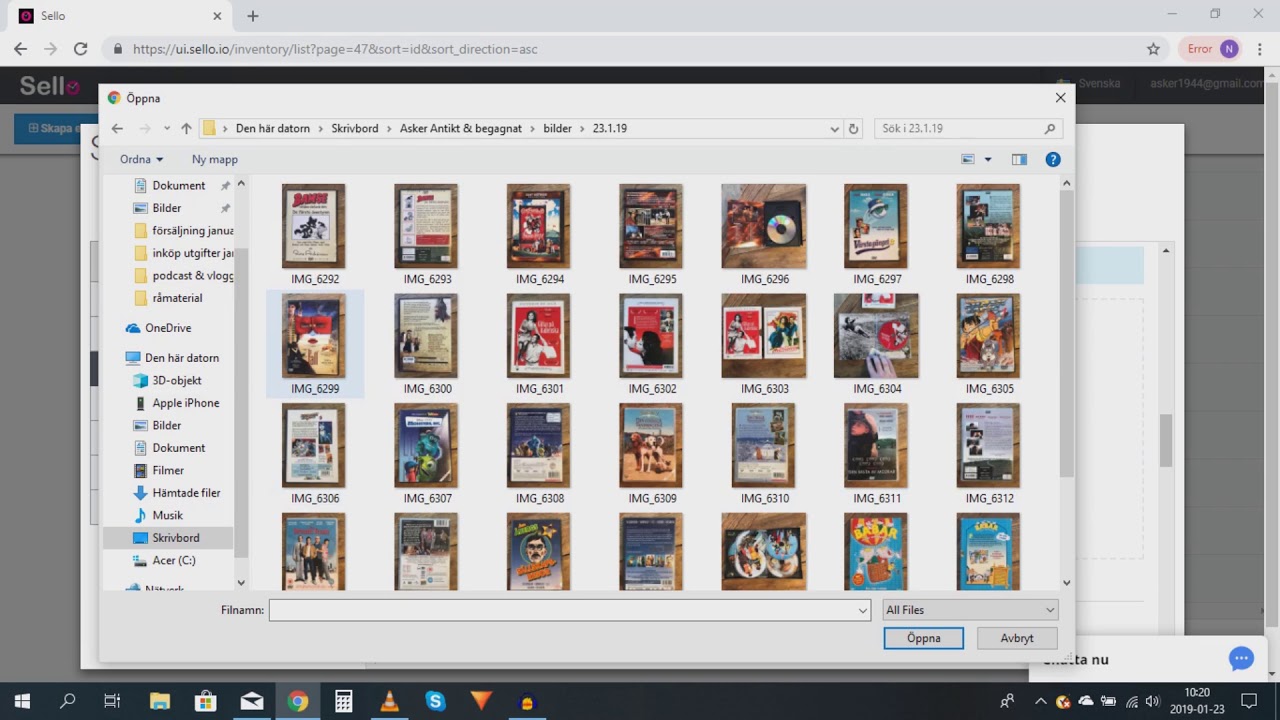Screen dimensions: 1280x720
Task: Click the Avbryt button
Action: [x=1017, y=638]
